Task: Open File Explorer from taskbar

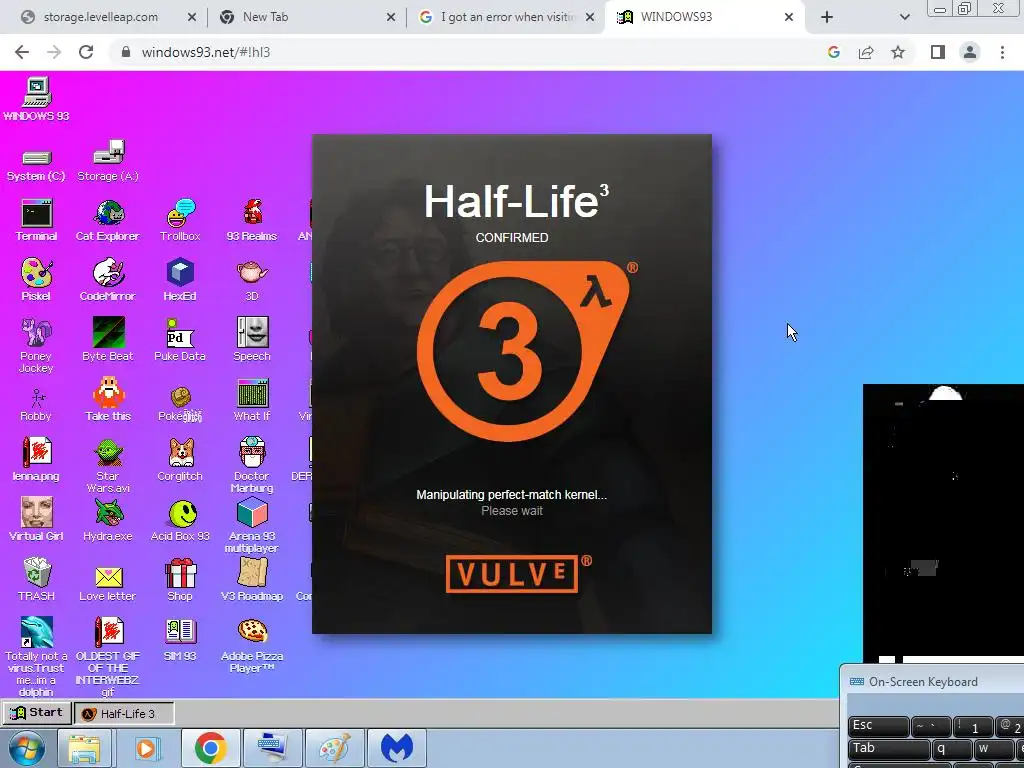Action: [84, 748]
